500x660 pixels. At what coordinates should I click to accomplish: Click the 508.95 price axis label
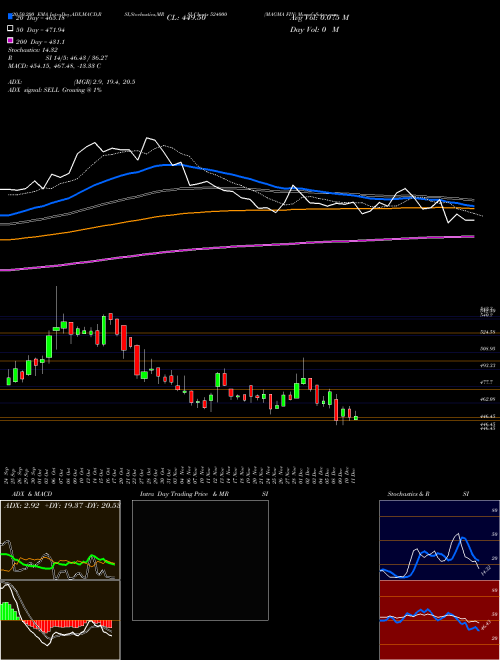(x=488, y=349)
